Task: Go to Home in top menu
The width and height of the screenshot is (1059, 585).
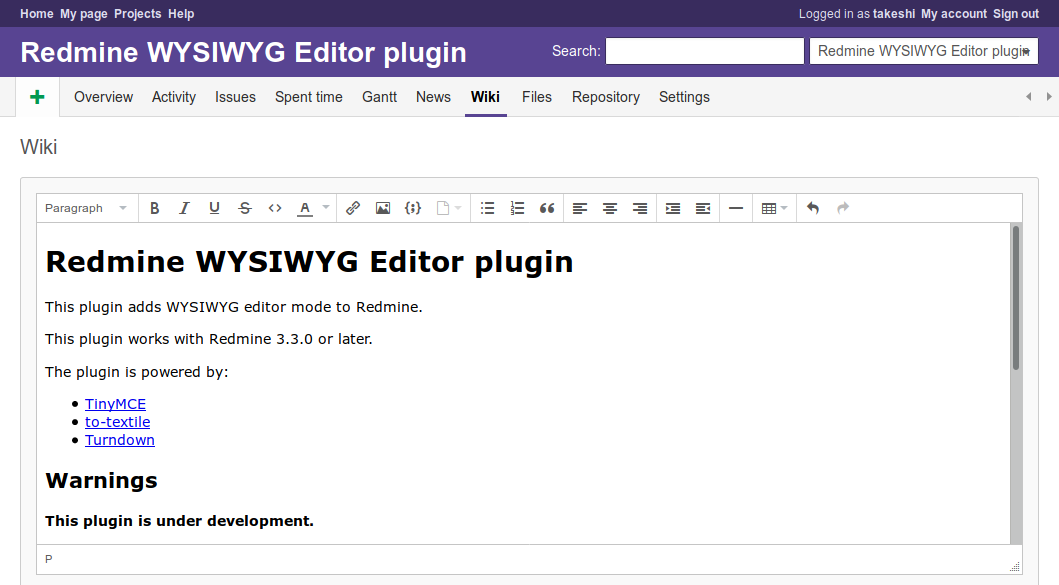Action: pyautogui.click(x=36, y=14)
